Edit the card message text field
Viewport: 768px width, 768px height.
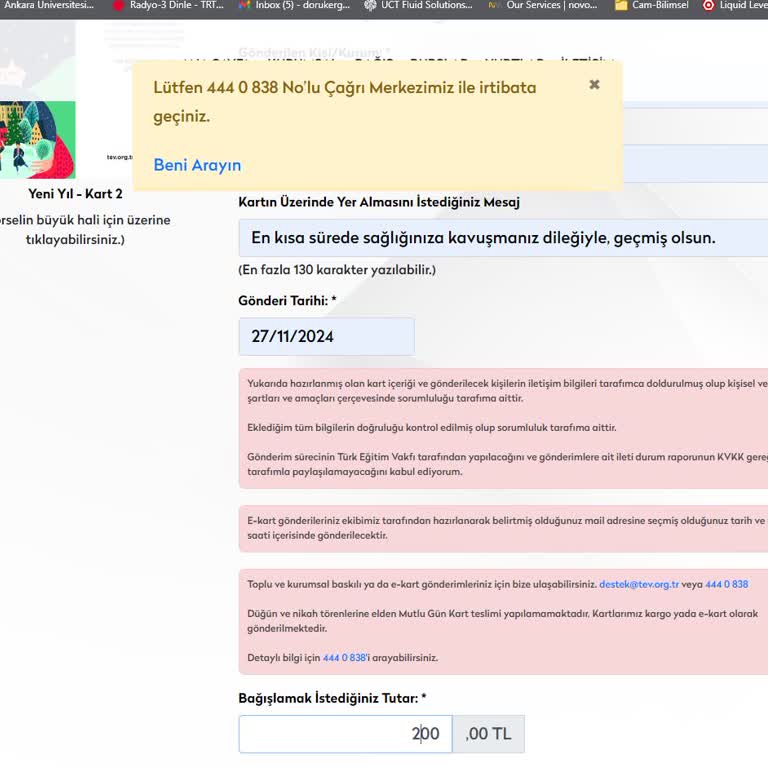click(x=503, y=238)
